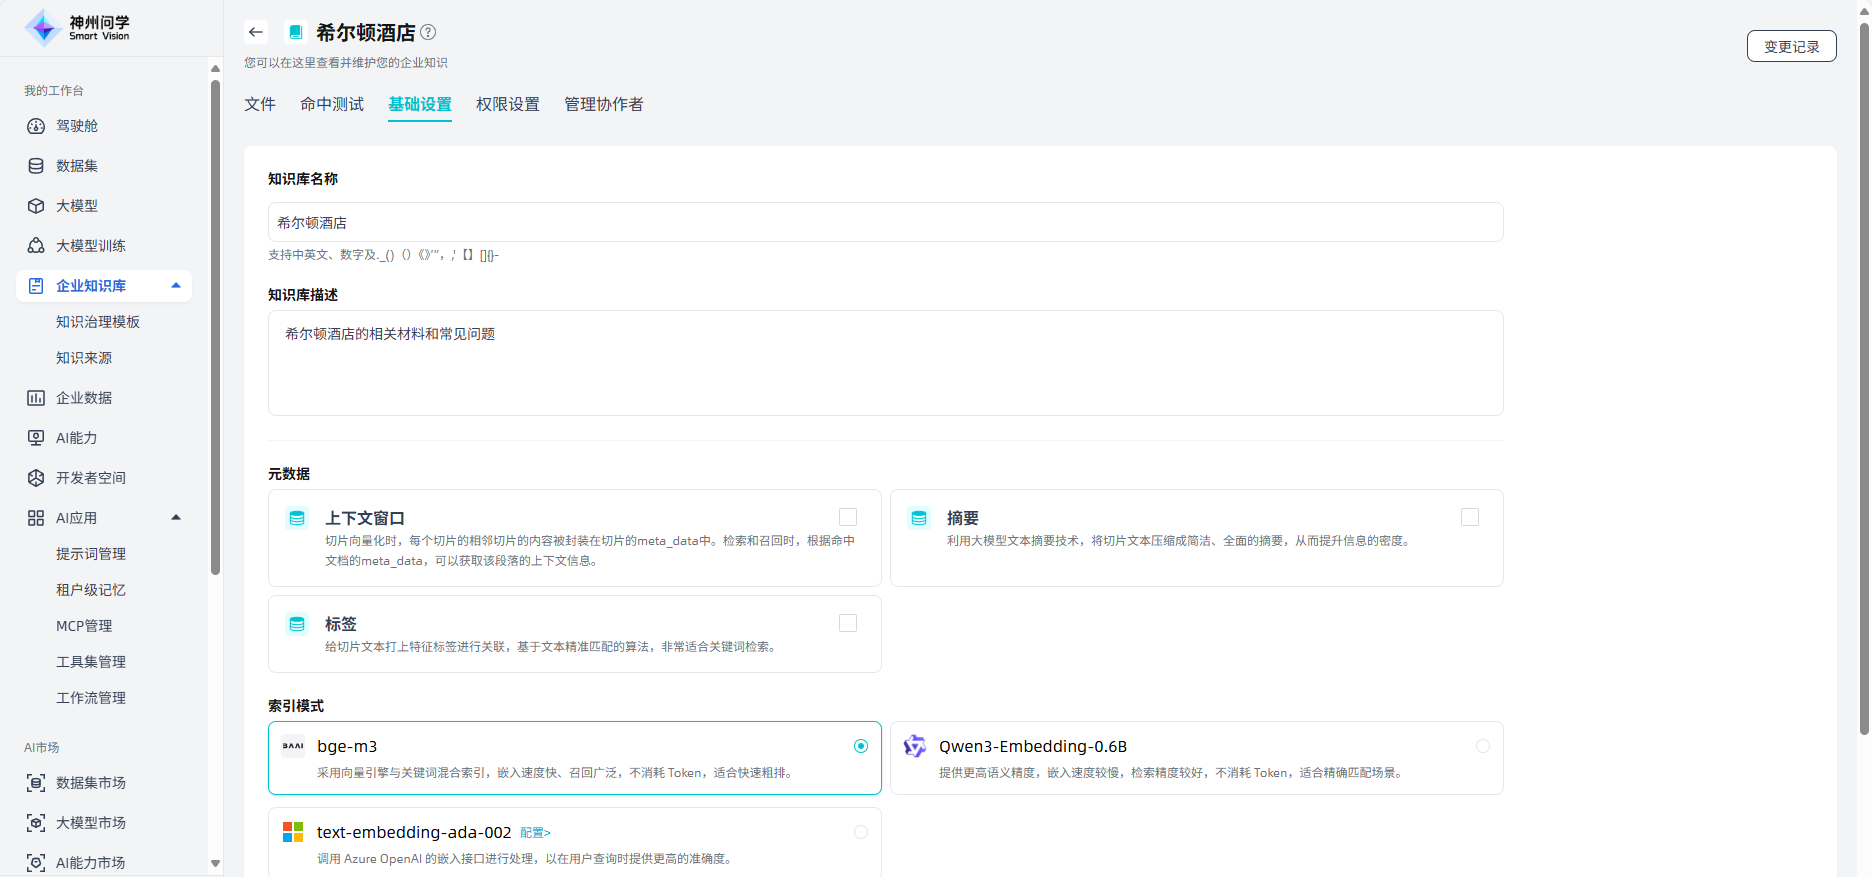Open MCP管理 in sidebar
The image size is (1872, 877).
[x=84, y=626]
